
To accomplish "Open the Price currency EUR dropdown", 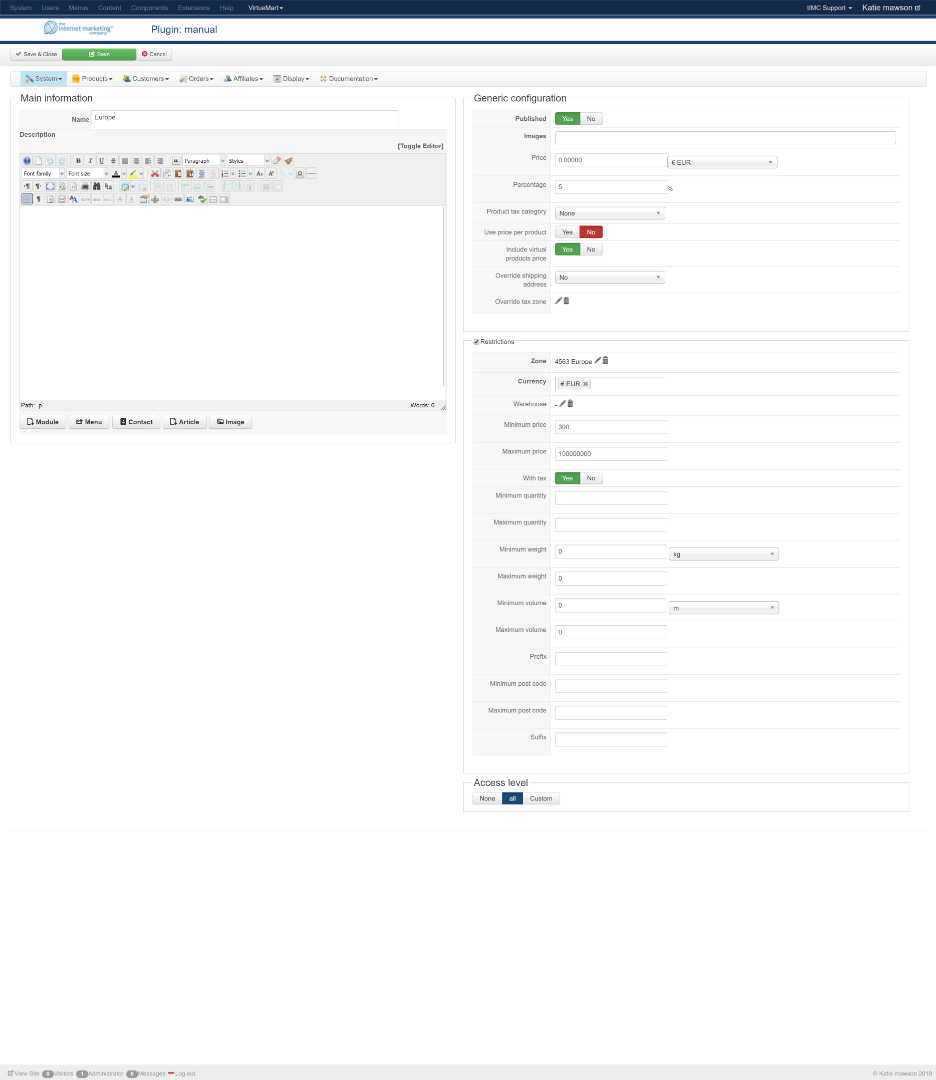I will [x=722, y=163].
